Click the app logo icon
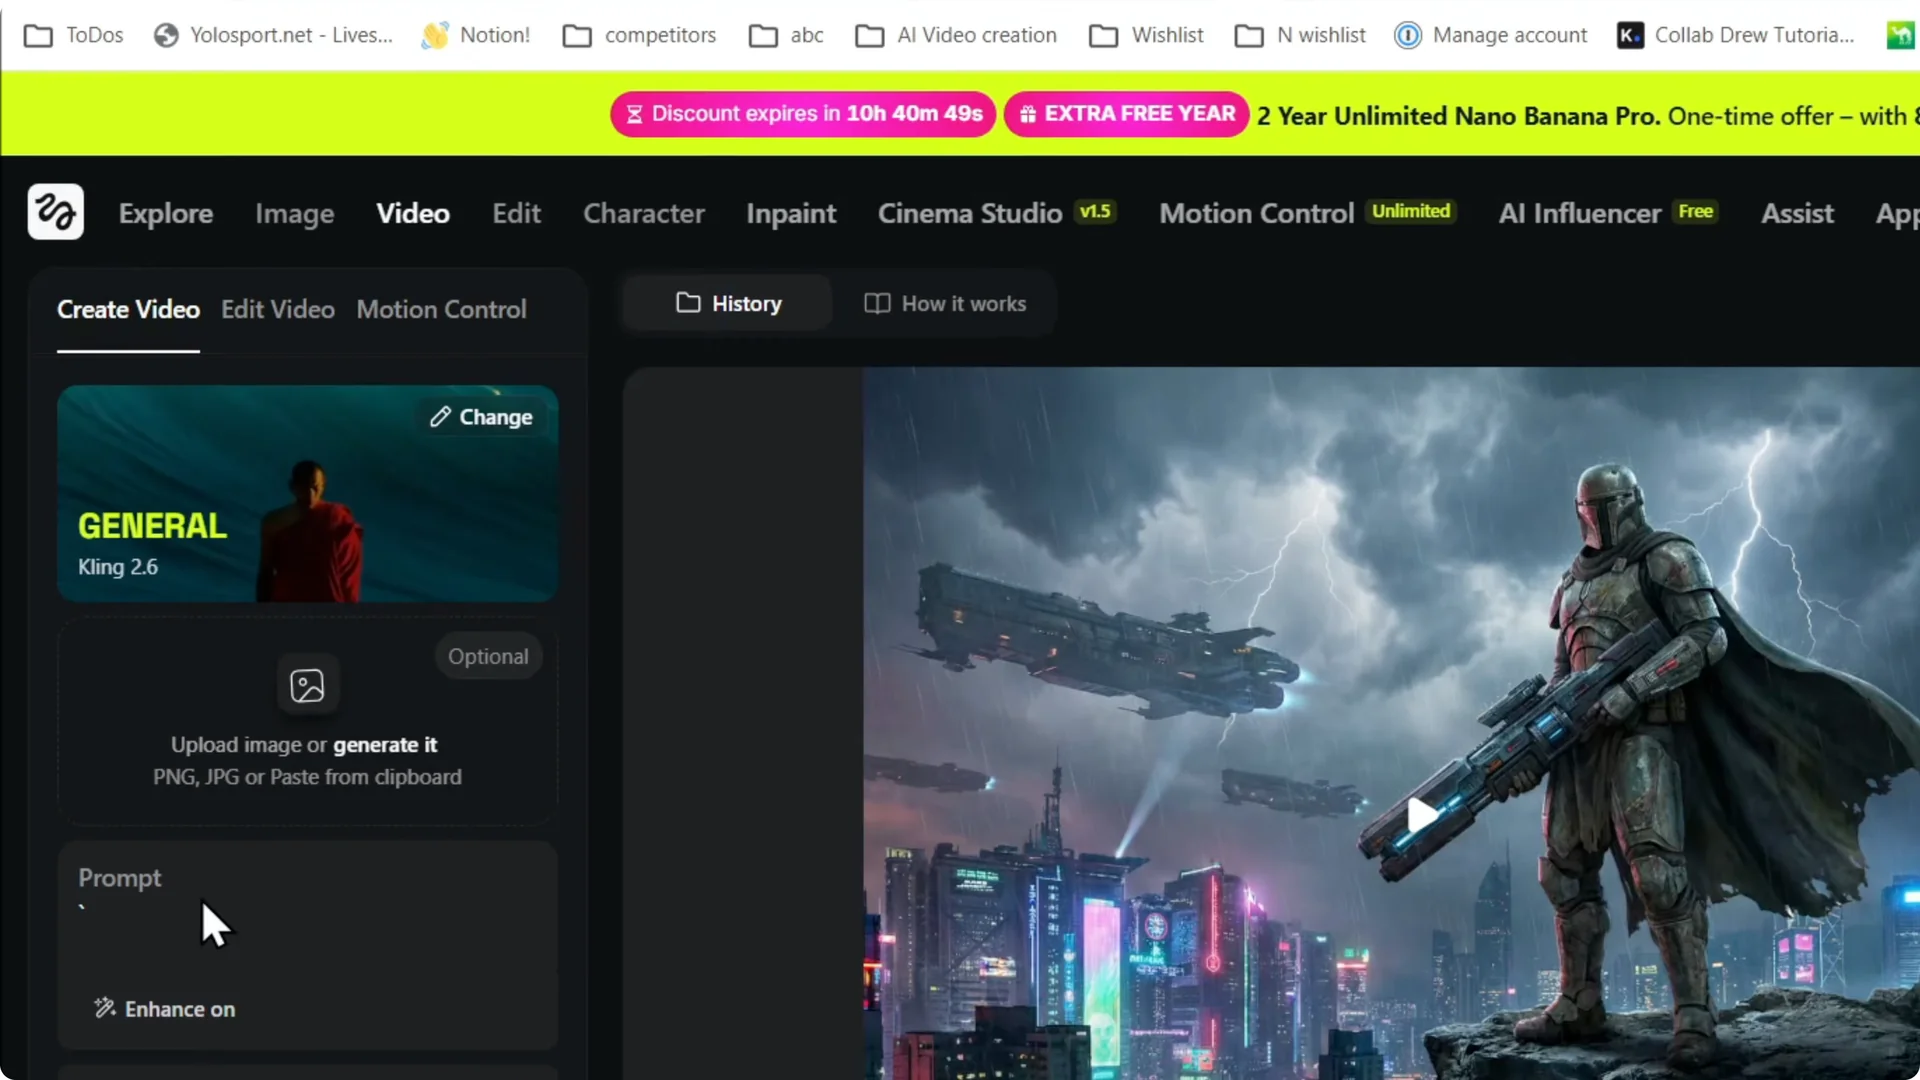 coord(55,211)
